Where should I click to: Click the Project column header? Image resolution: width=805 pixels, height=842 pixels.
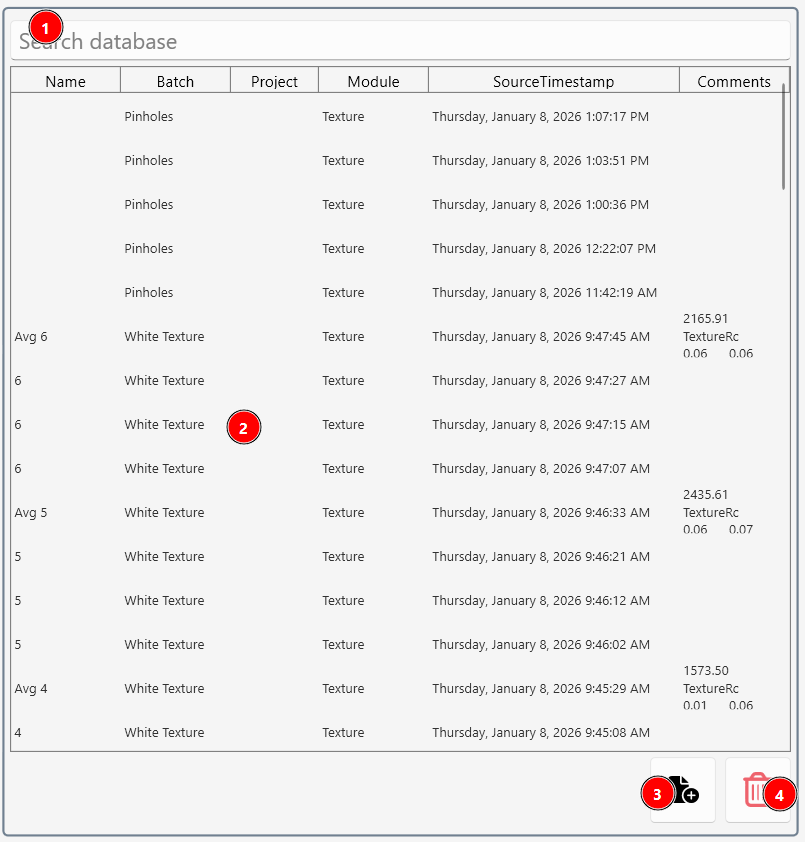click(x=274, y=82)
